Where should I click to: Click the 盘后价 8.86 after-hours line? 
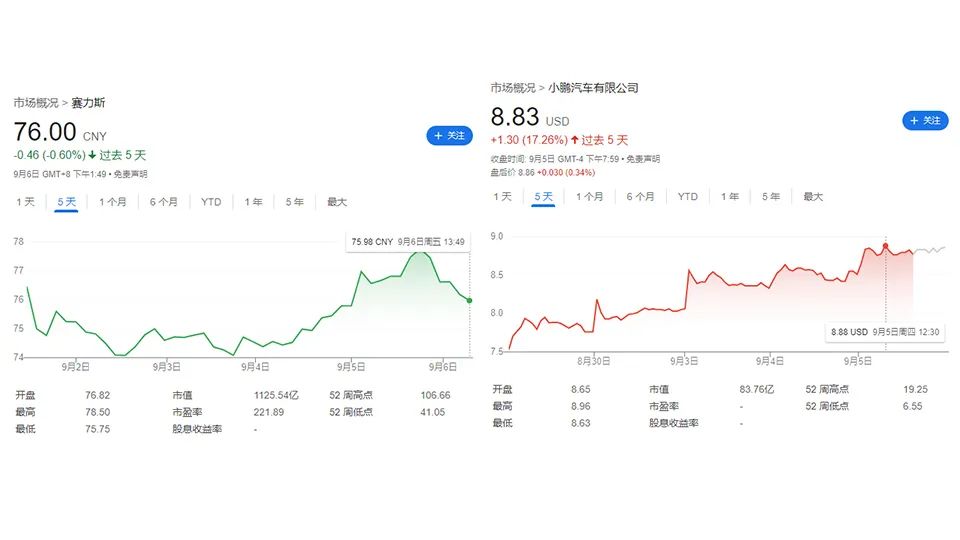(x=542, y=173)
